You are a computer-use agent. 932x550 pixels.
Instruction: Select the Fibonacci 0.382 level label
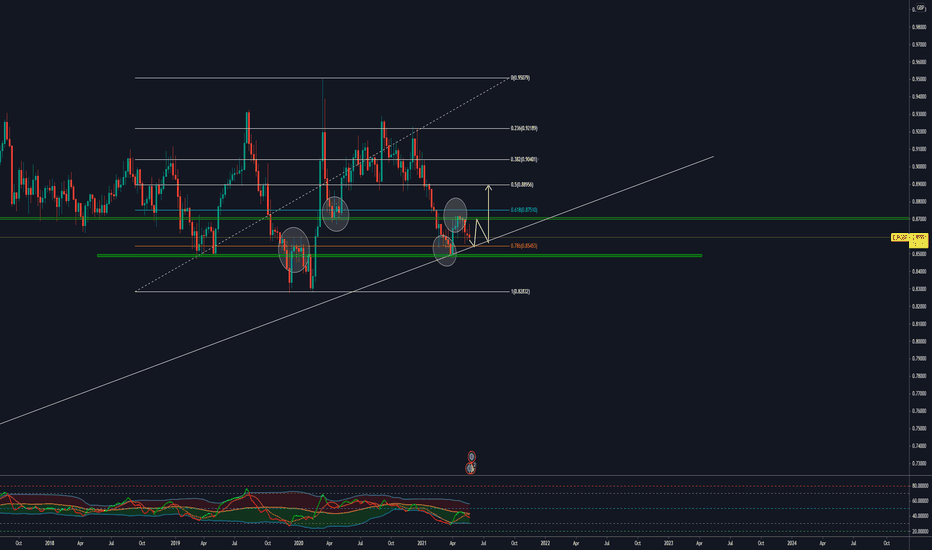pyautogui.click(x=524, y=159)
